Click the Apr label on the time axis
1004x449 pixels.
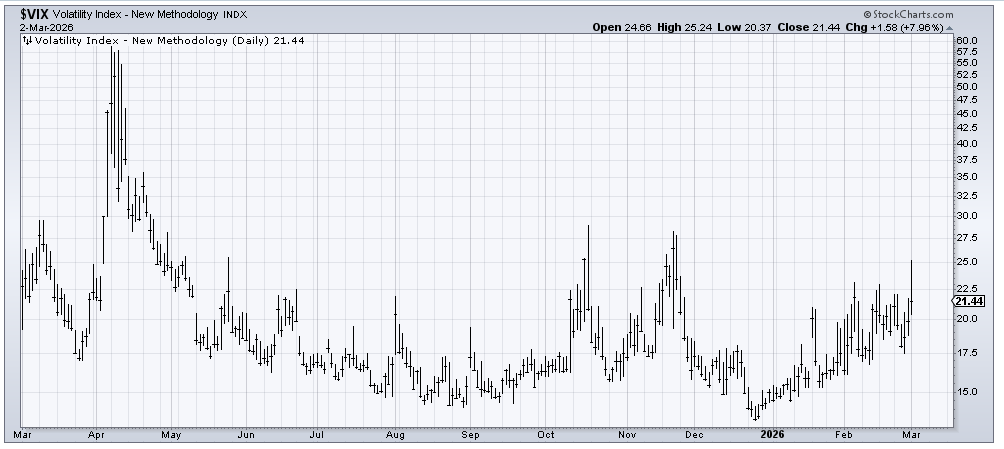(96, 436)
